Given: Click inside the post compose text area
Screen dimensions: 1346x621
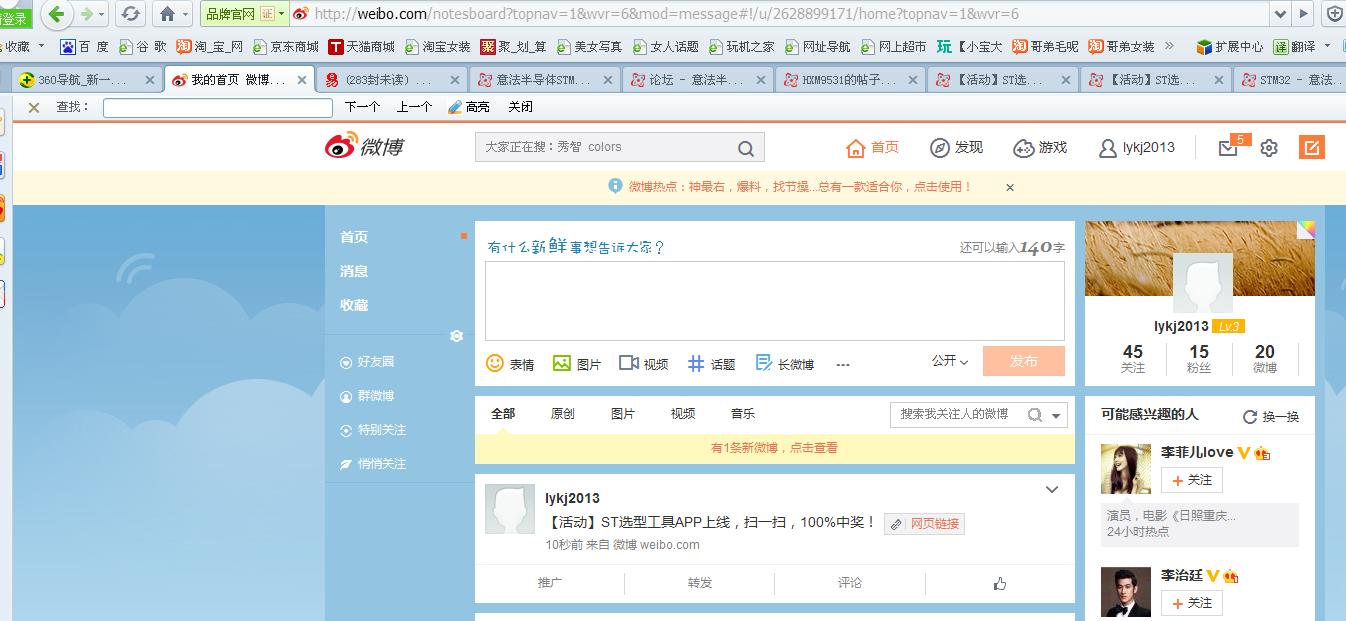Looking at the screenshot, I should point(775,301).
